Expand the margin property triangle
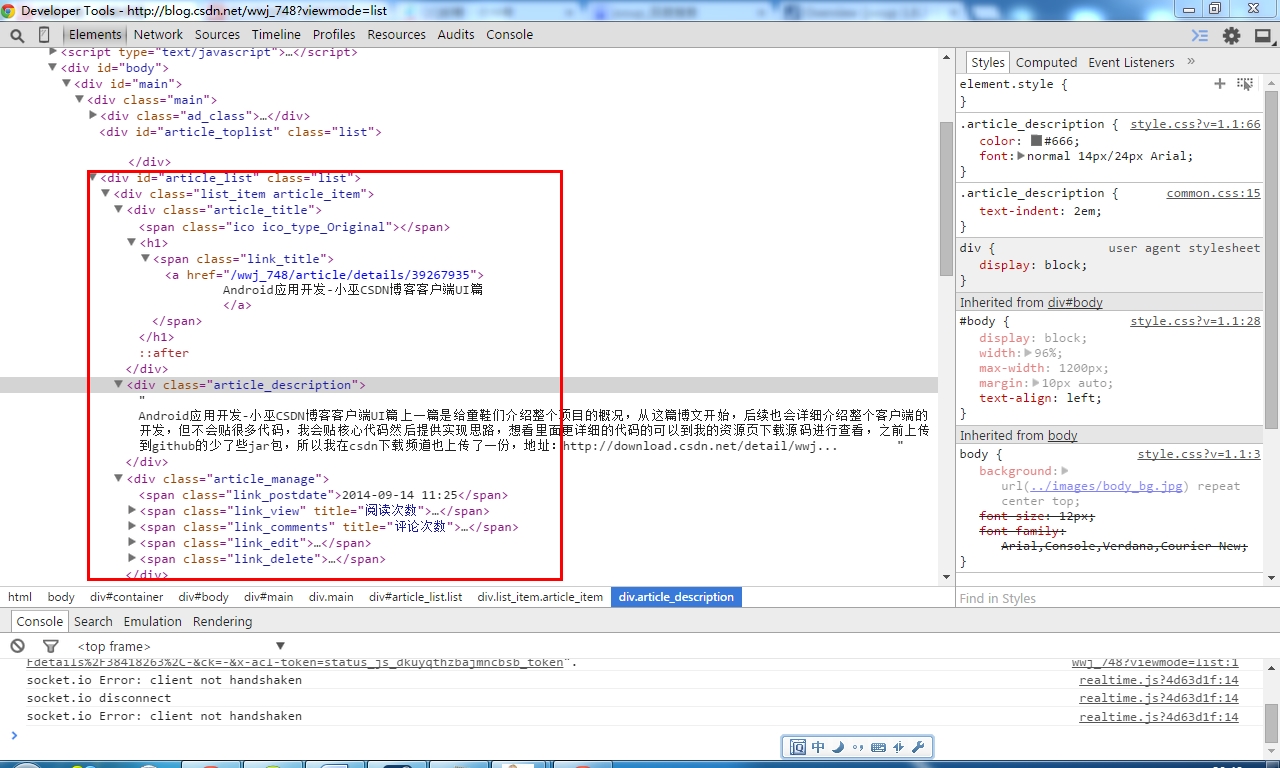The width and height of the screenshot is (1280, 768). 1037,383
